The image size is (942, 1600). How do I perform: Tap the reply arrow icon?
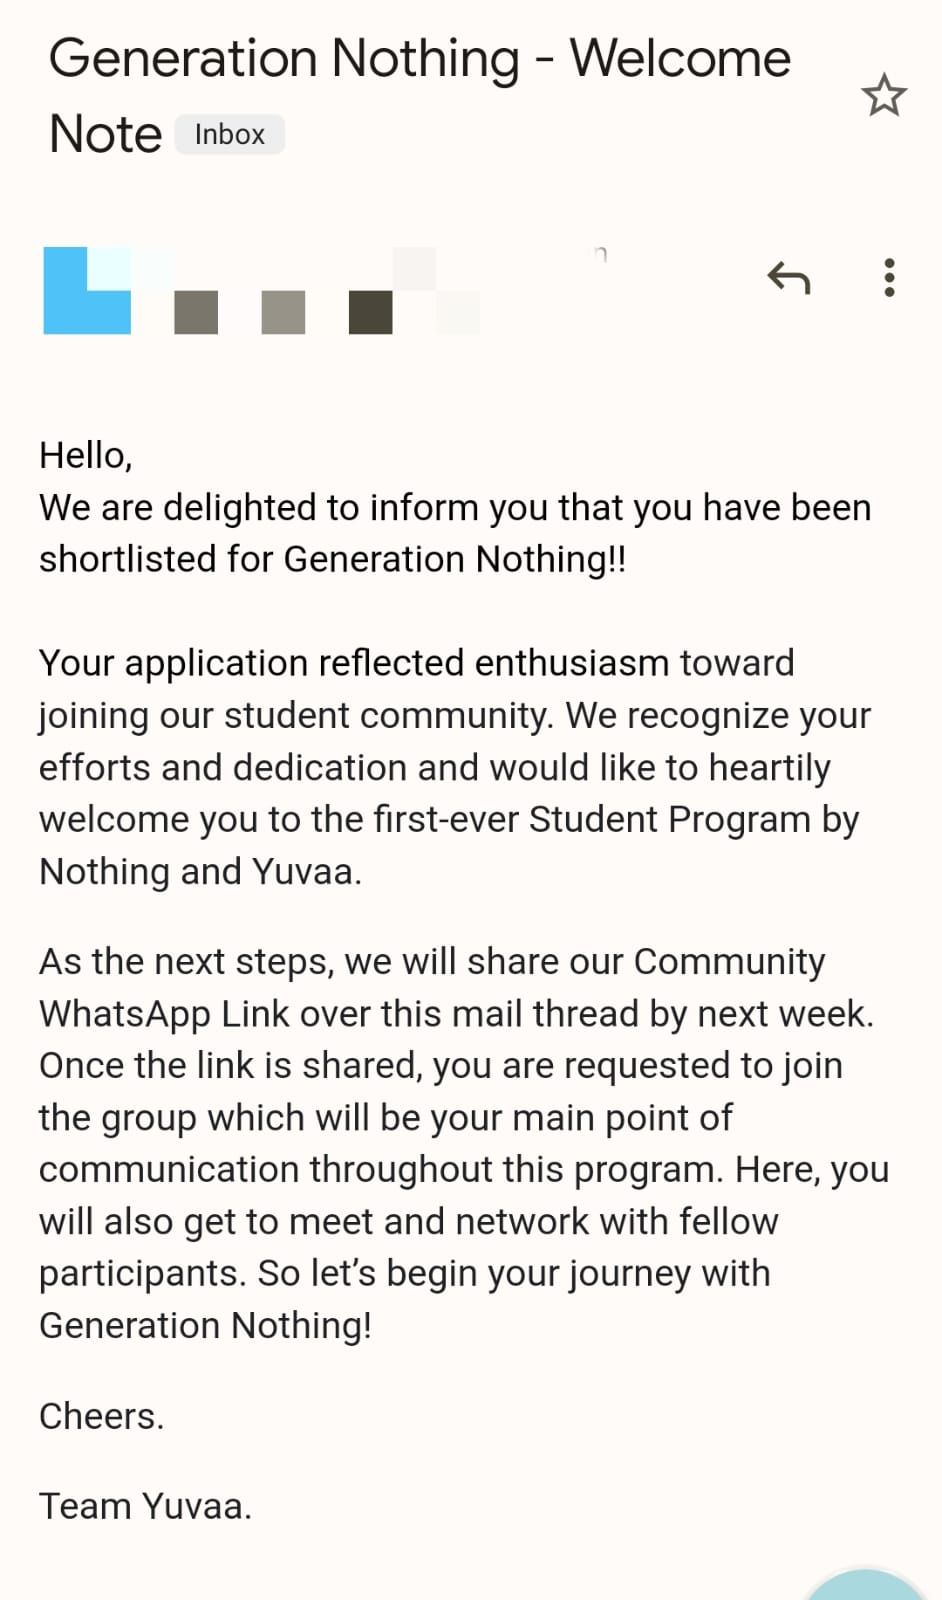point(788,277)
